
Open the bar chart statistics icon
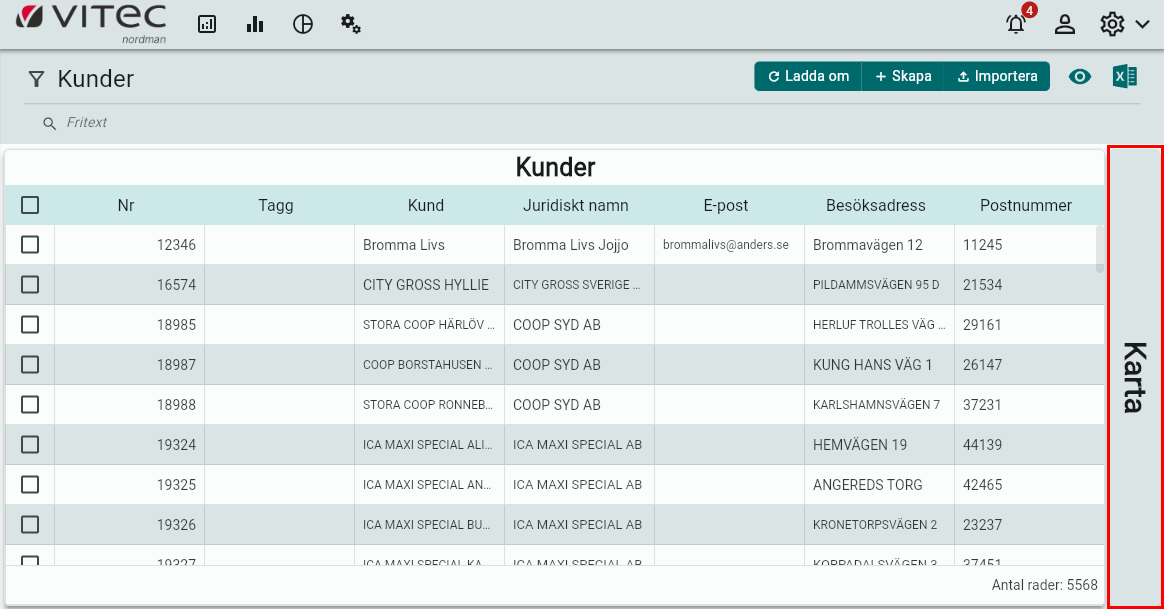pyautogui.click(x=255, y=24)
